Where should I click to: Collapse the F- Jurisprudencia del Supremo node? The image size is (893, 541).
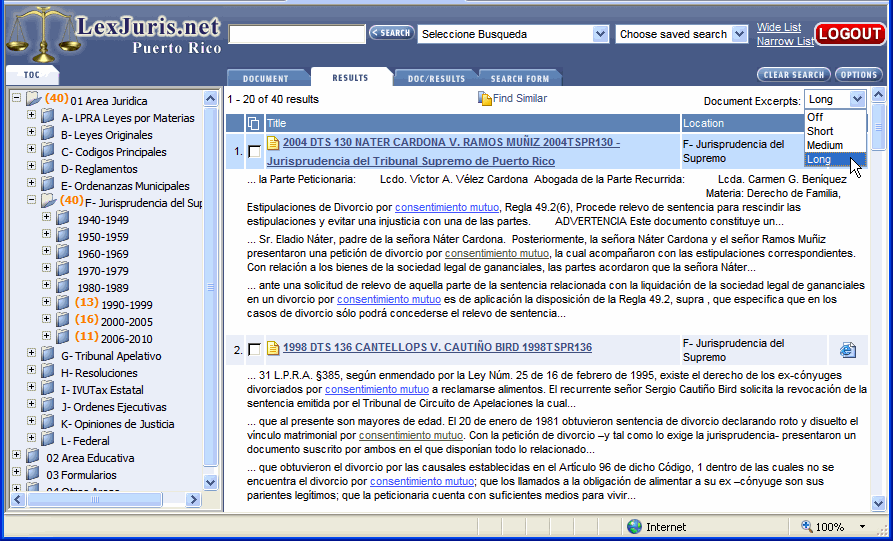[x=31, y=200]
